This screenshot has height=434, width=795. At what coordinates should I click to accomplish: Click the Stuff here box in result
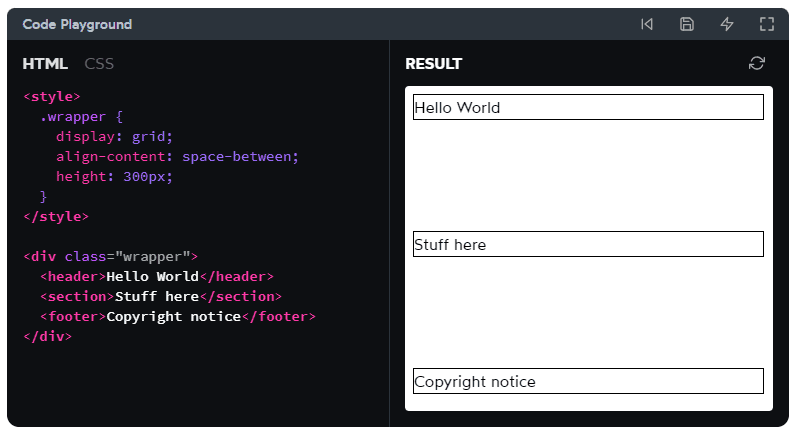(x=588, y=244)
